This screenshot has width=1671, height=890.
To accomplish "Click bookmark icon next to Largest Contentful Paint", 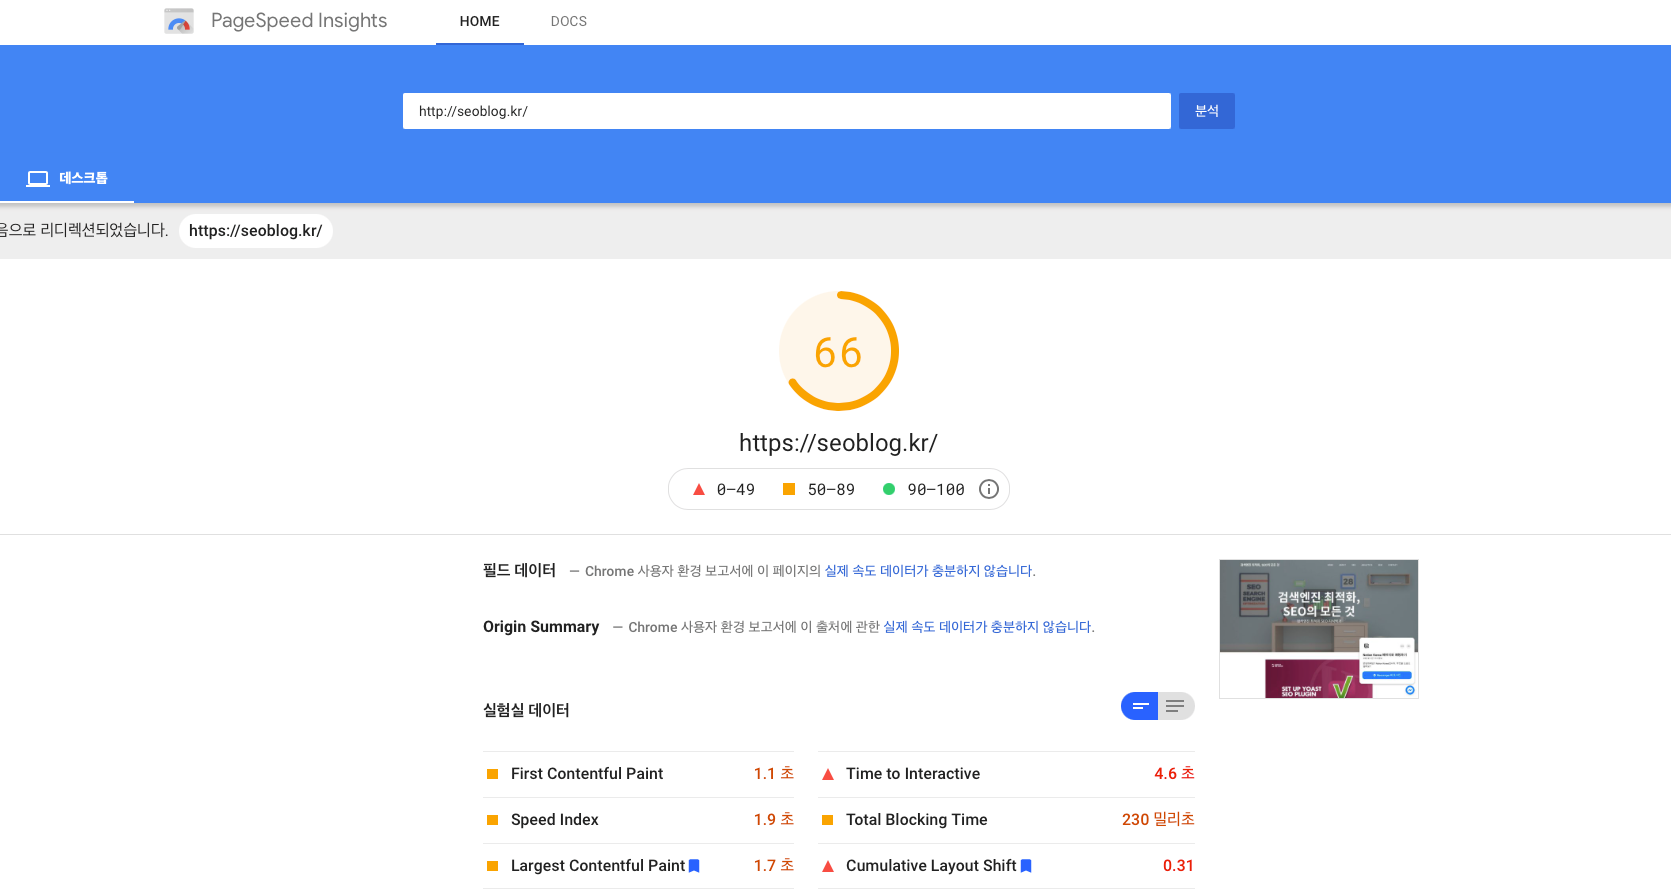I will click(x=694, y=866).
